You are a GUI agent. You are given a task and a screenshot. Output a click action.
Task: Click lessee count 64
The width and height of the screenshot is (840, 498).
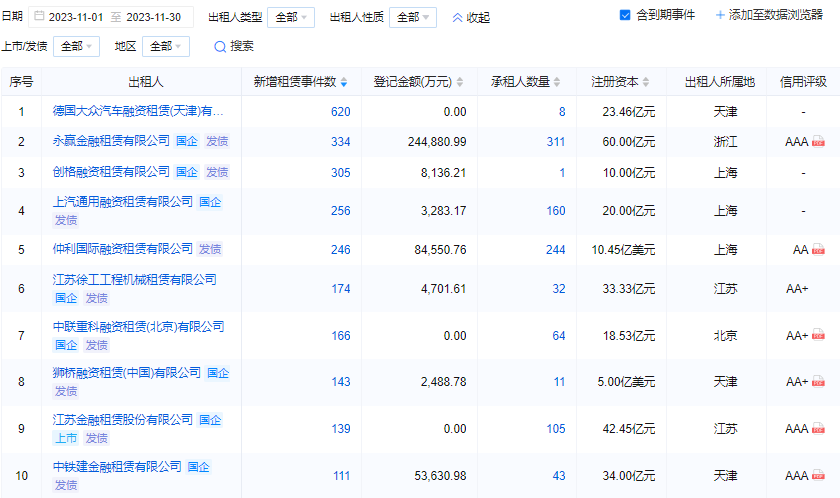point(559,336)
